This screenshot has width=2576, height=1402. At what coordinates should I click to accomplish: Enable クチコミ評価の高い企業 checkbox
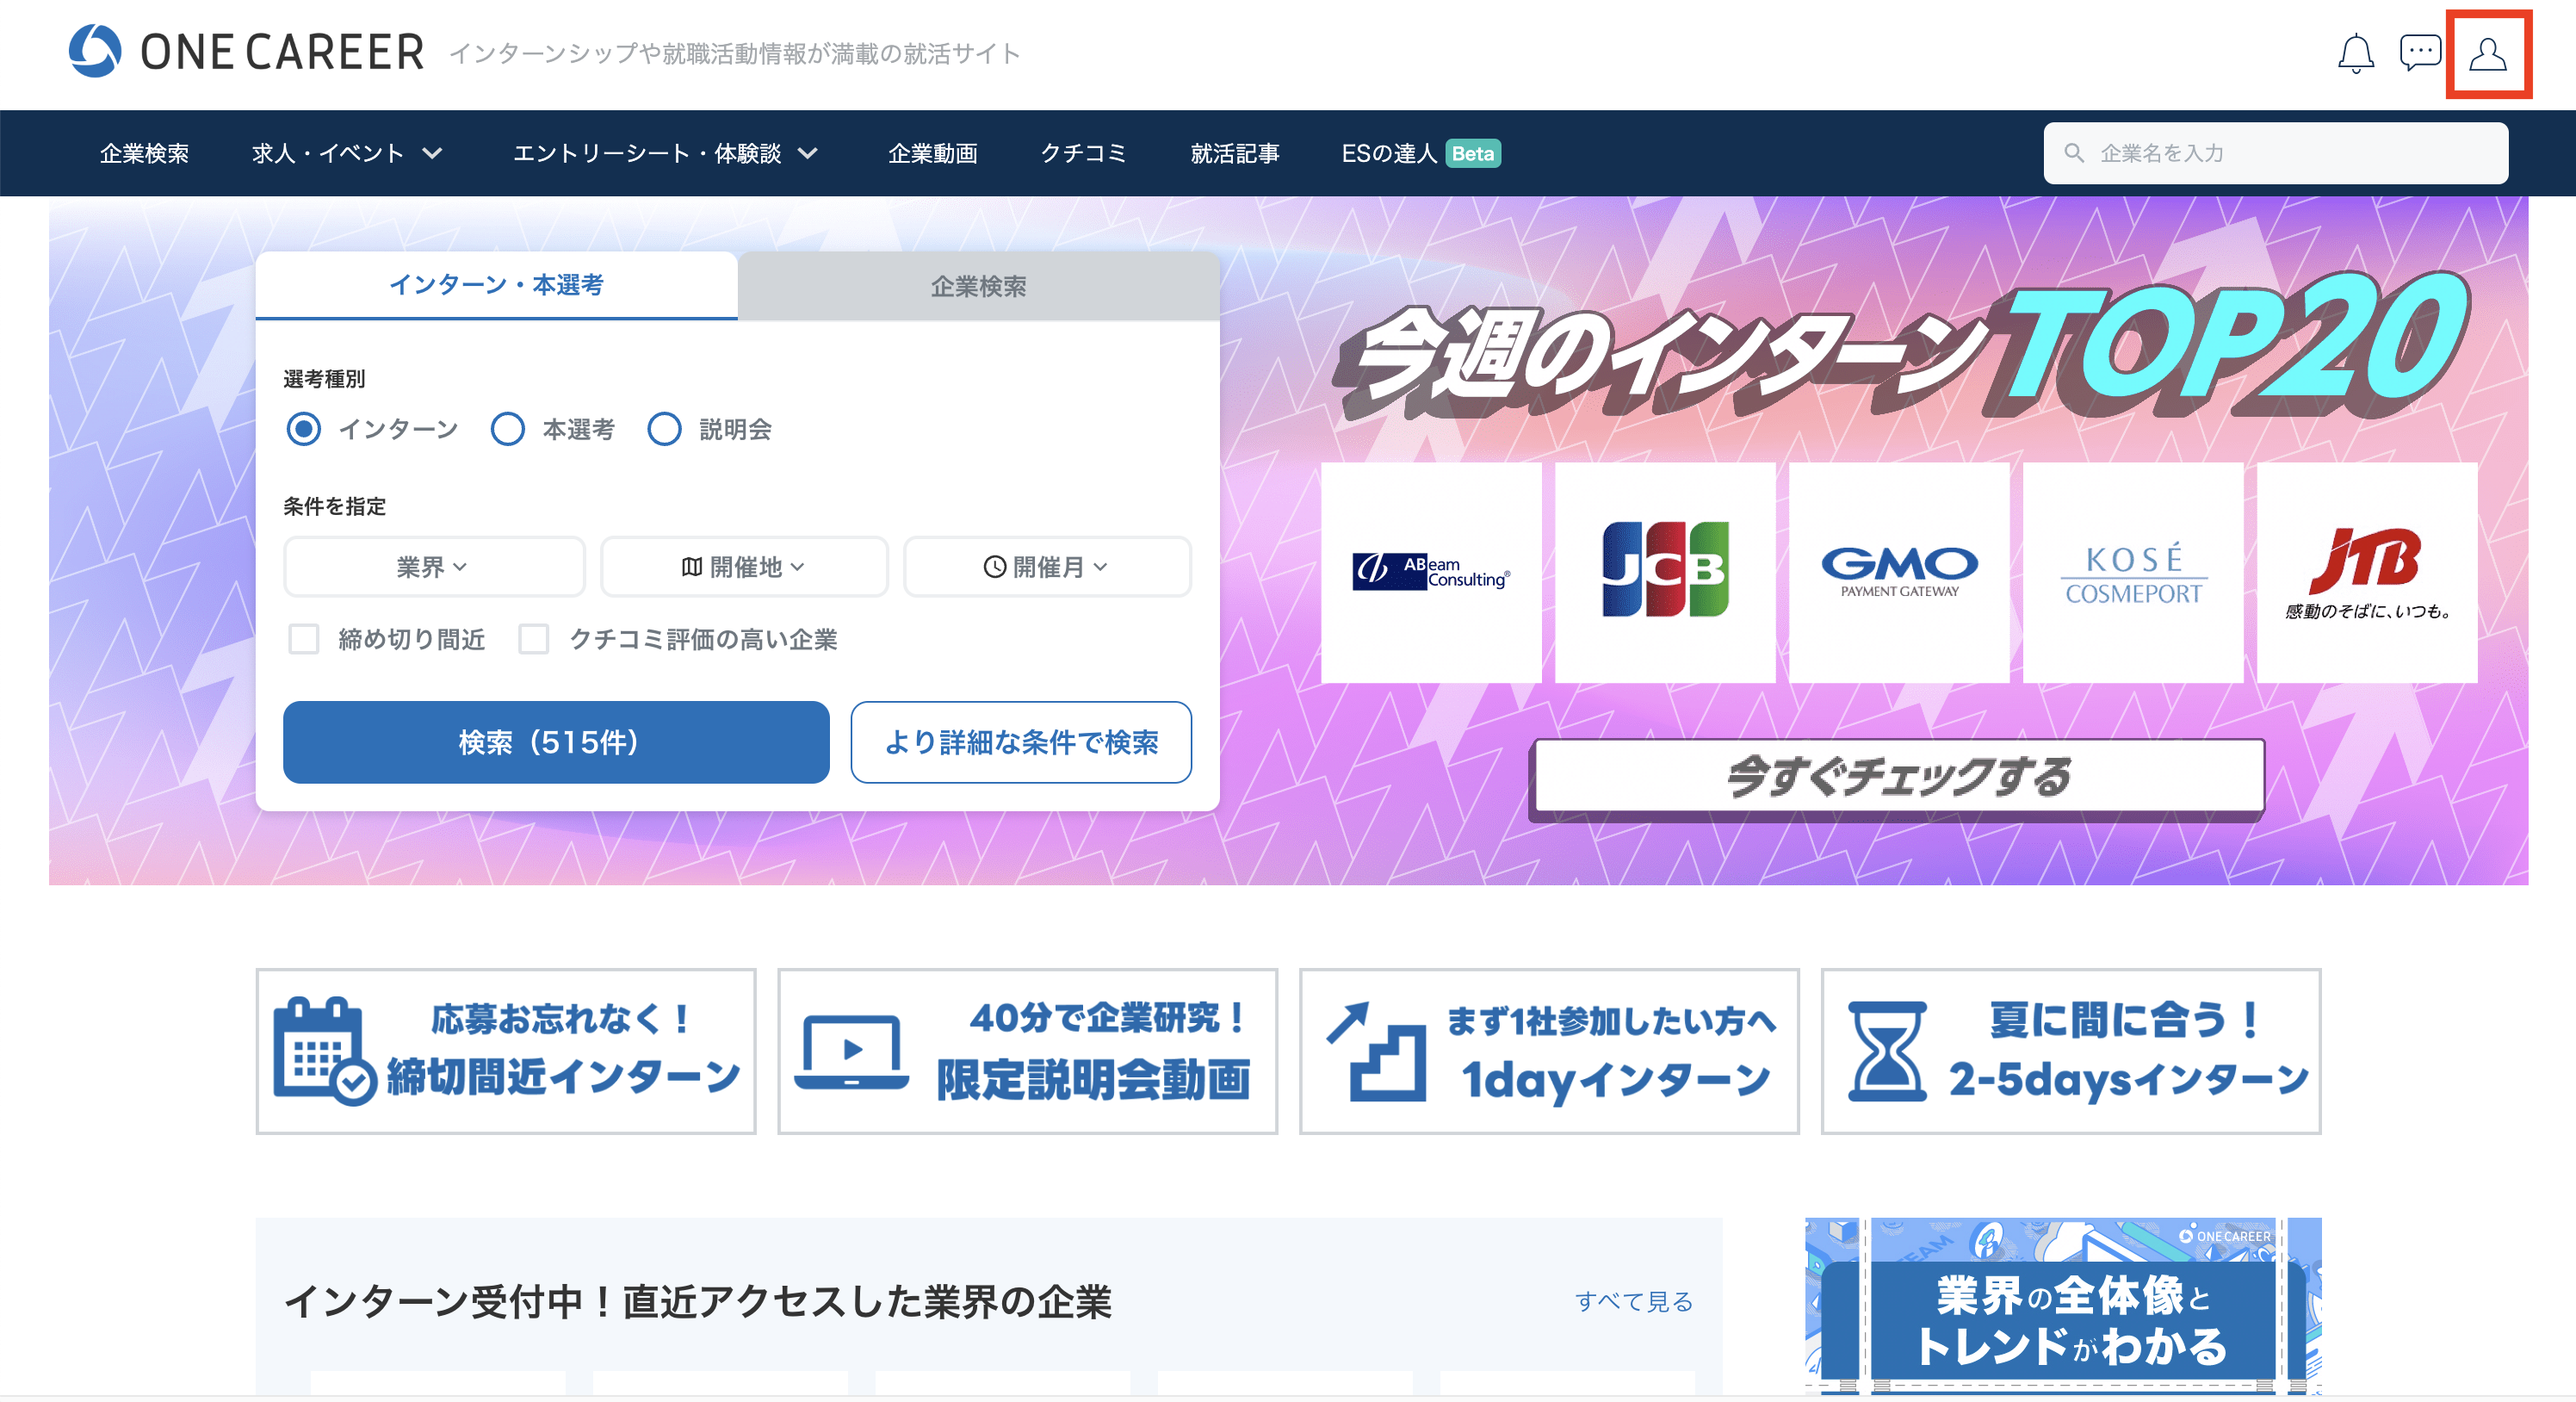534,638
